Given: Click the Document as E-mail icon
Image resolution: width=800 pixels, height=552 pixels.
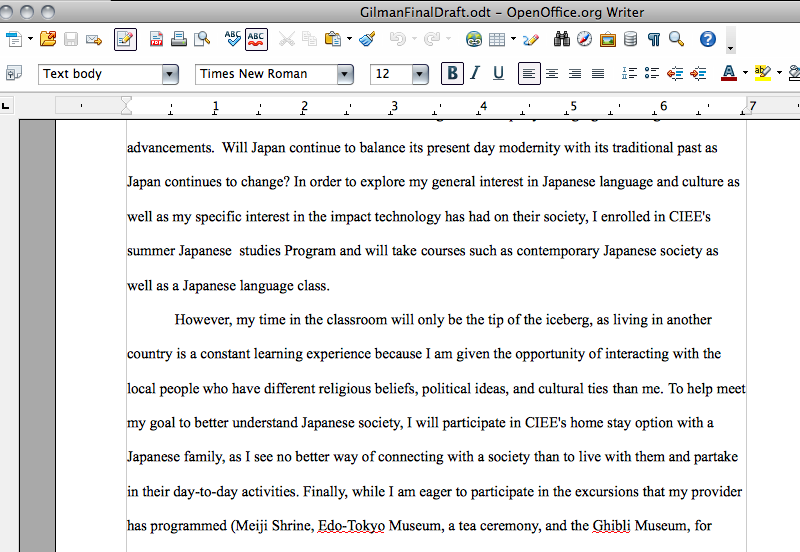Looking at the screenshot, I should [x=94, y=39].
